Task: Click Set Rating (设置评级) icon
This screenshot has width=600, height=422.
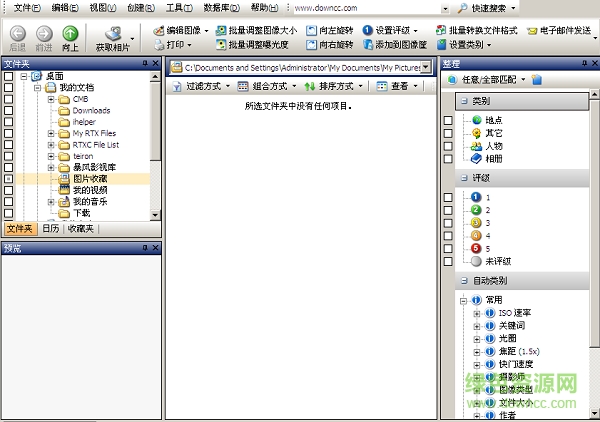Action: coord(367,30)
